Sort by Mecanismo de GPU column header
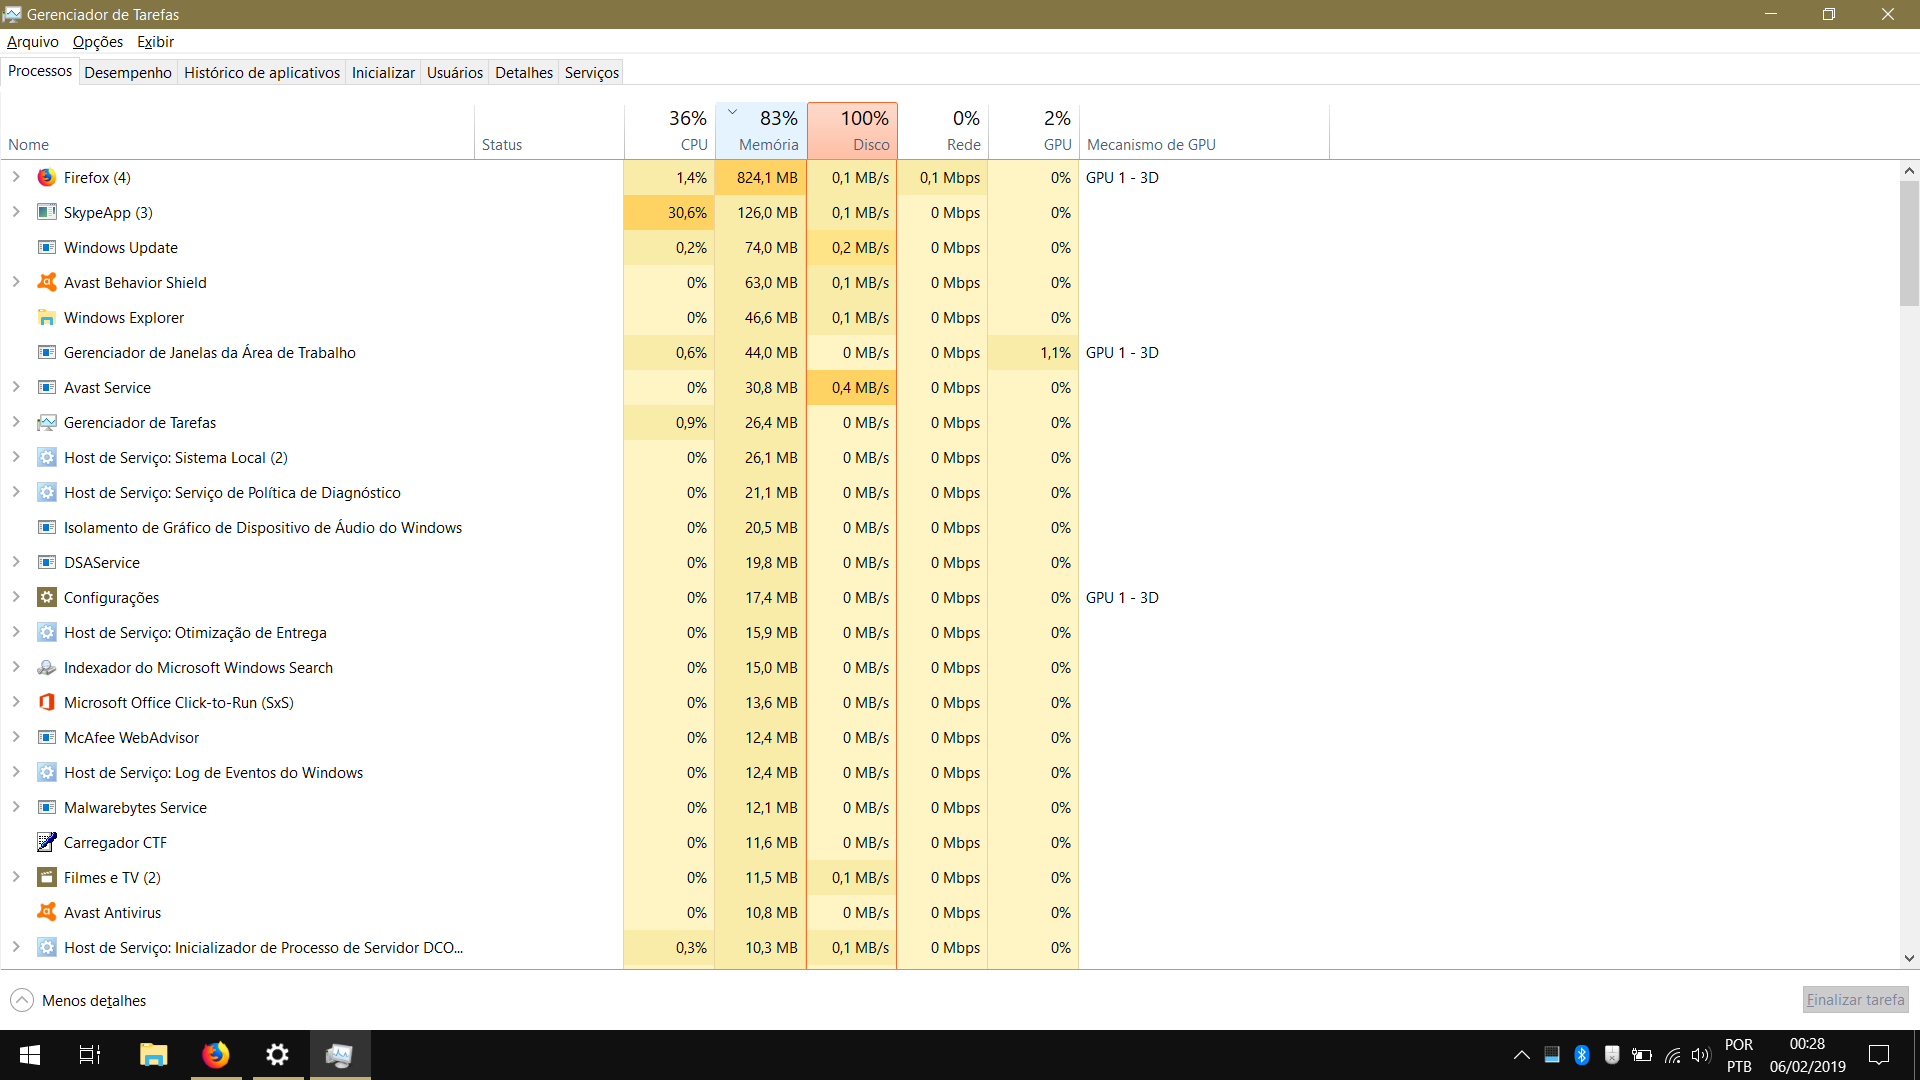This screenshot has height=1080, width=1920. click(1204, 131)
